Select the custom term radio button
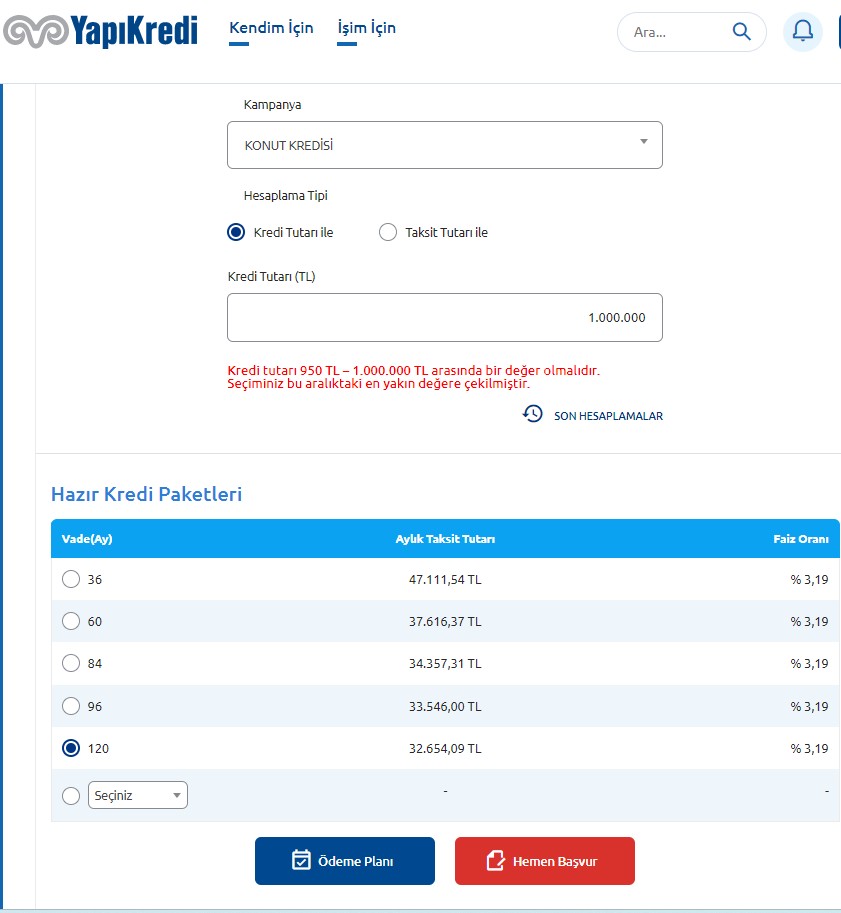The width and height of the screenshot is (841, 913). (71, 796)
